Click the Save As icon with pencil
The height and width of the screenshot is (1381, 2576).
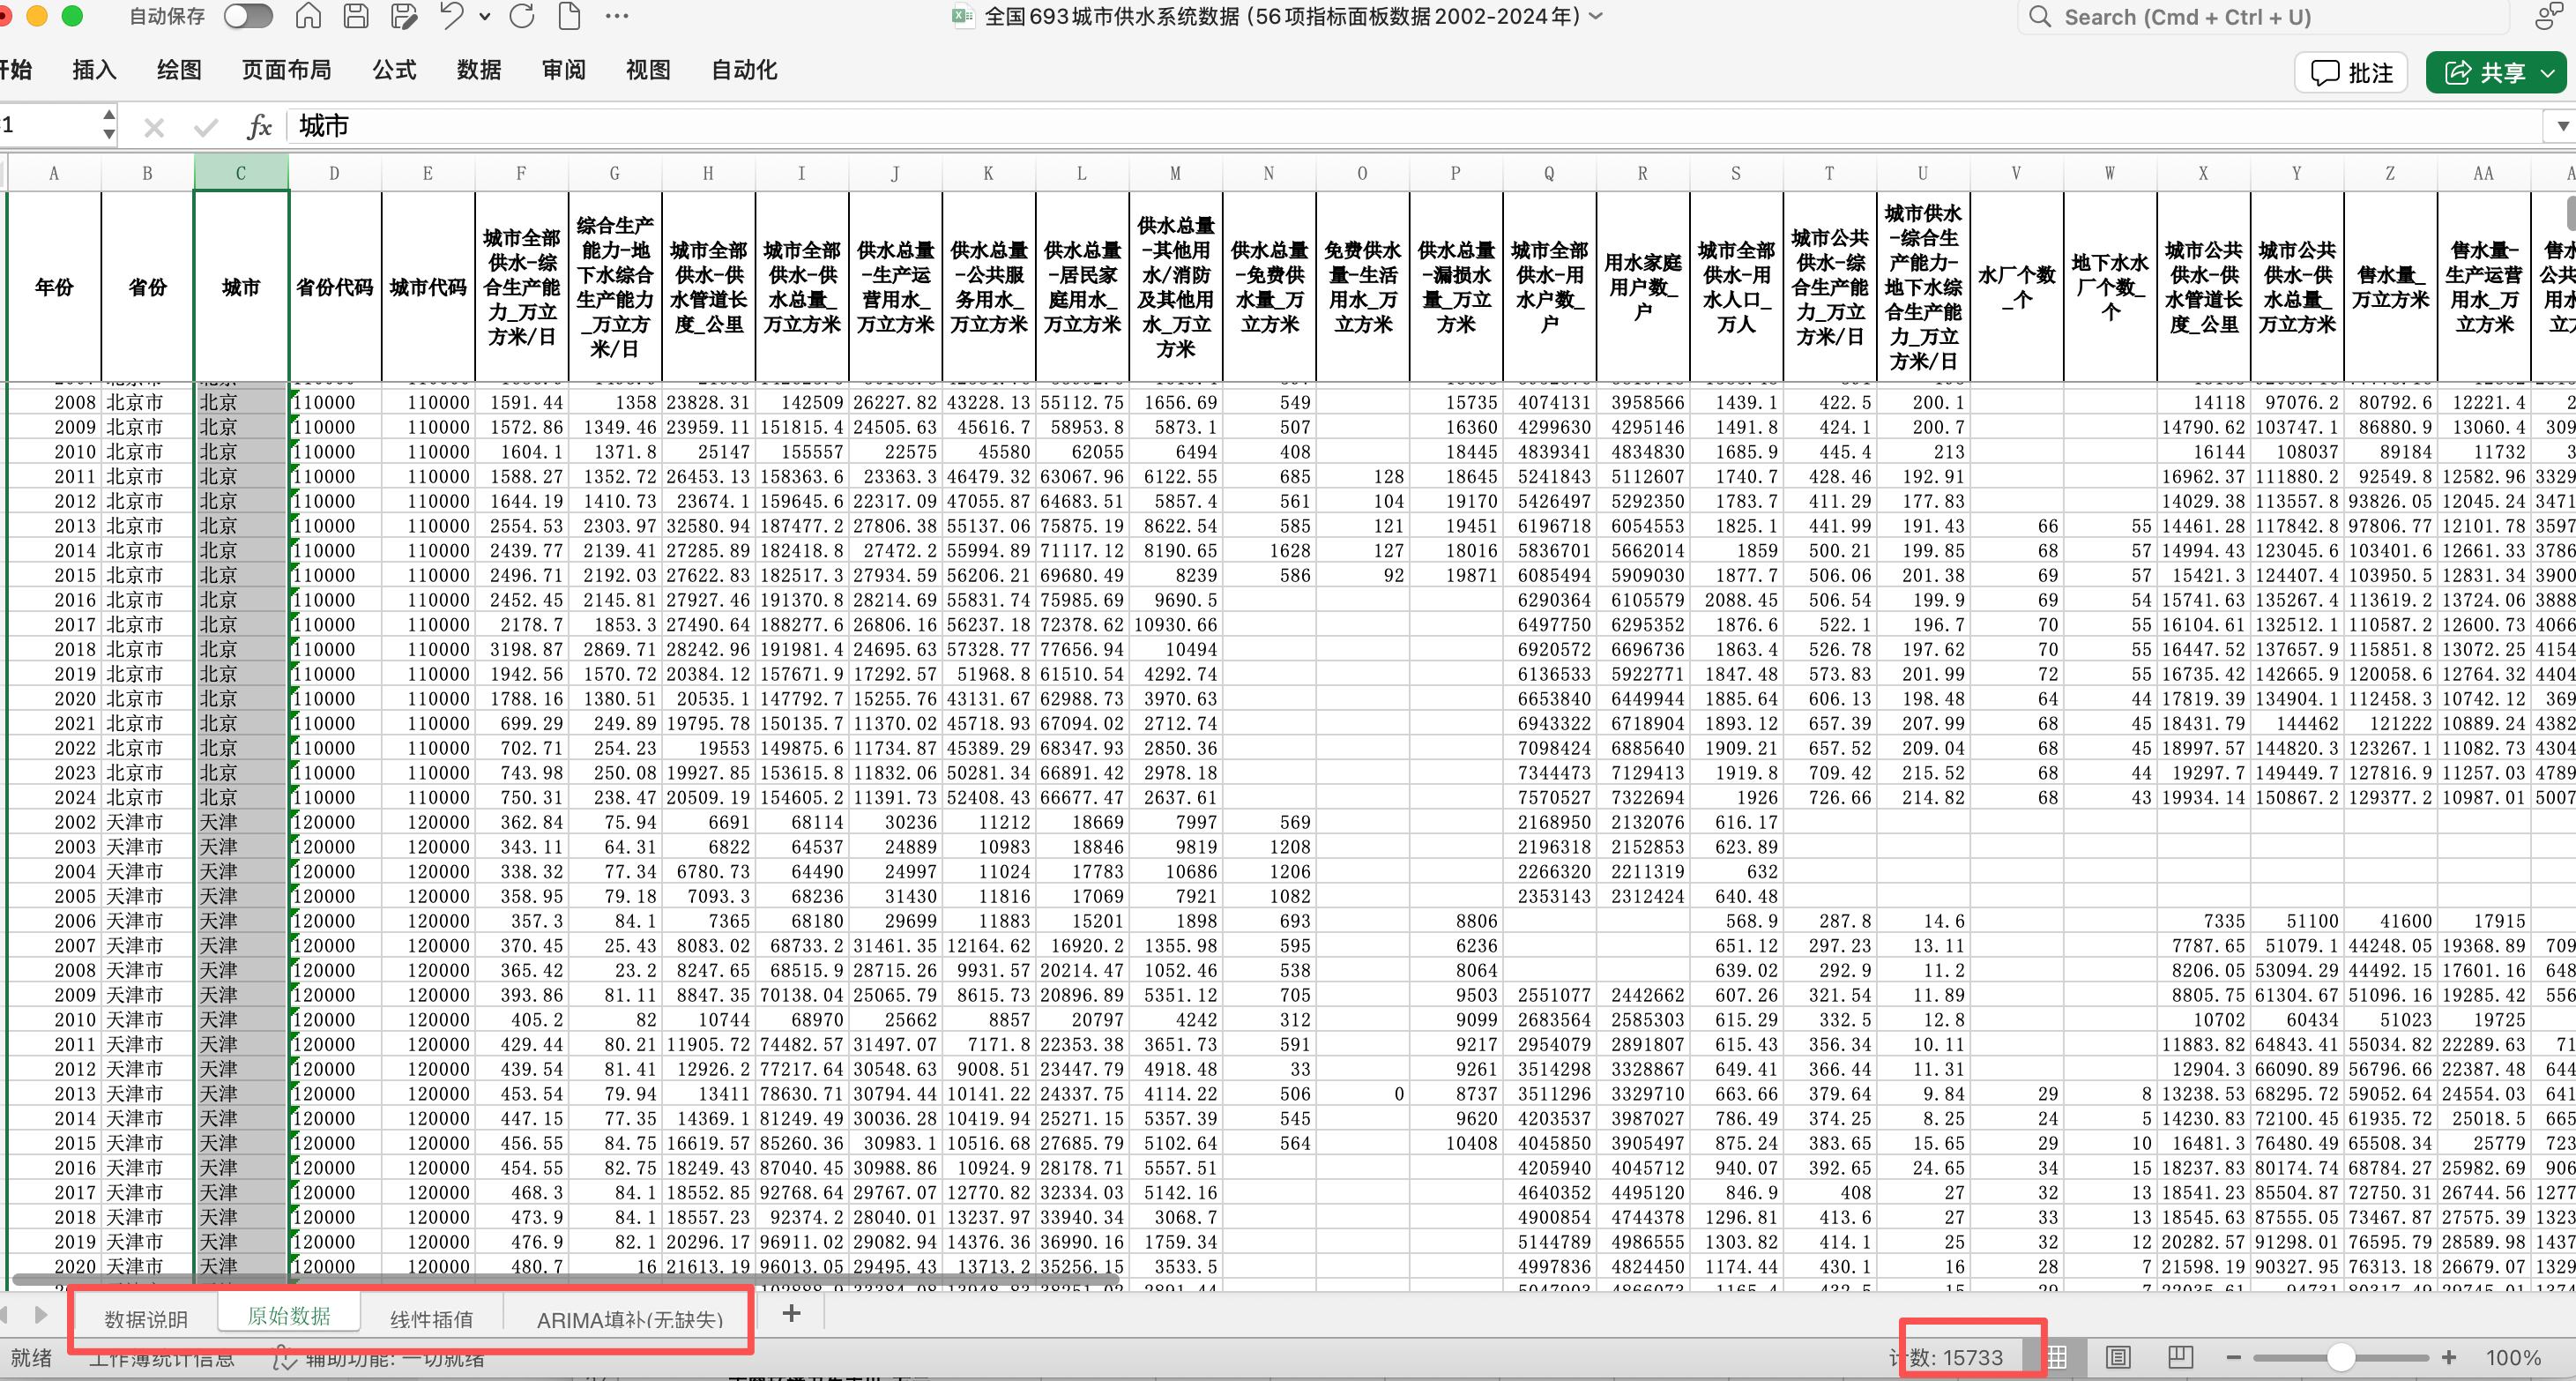(x=404, y=16)
